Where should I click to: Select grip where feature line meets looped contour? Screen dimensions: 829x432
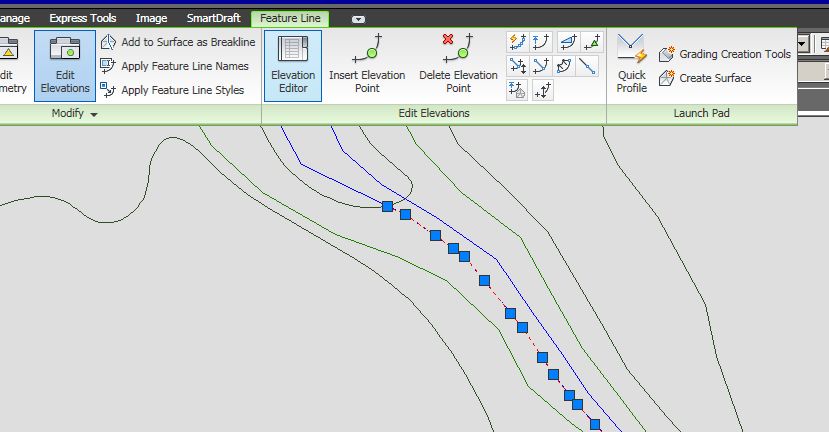click(x=387, y=206)
